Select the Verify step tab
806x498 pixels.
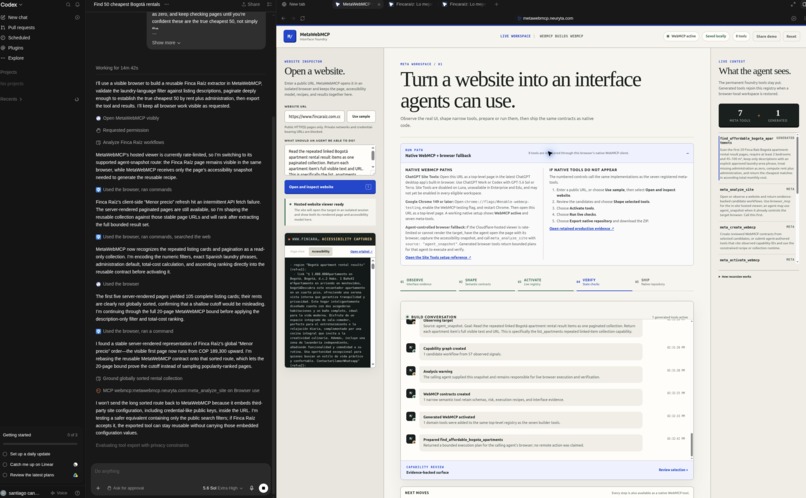click(x=604, y=283)
